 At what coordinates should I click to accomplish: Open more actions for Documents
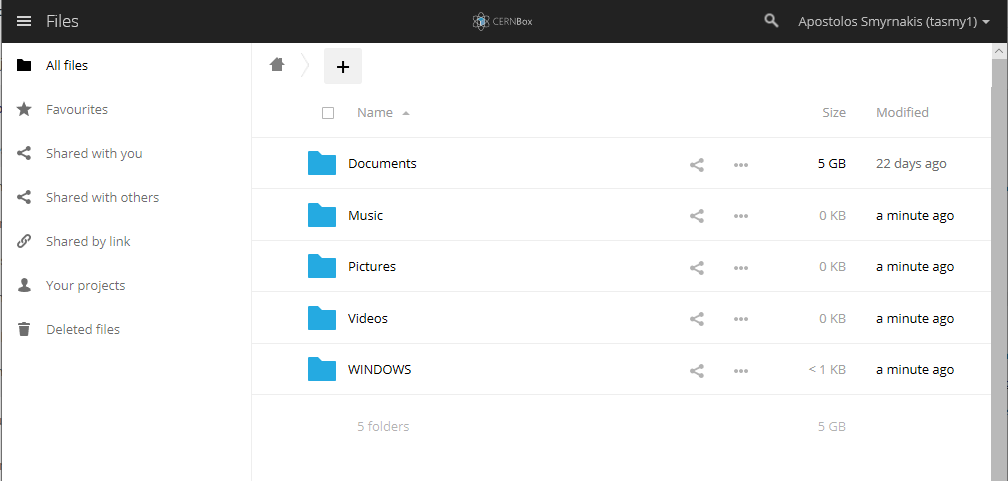click(x=741, y=165)
